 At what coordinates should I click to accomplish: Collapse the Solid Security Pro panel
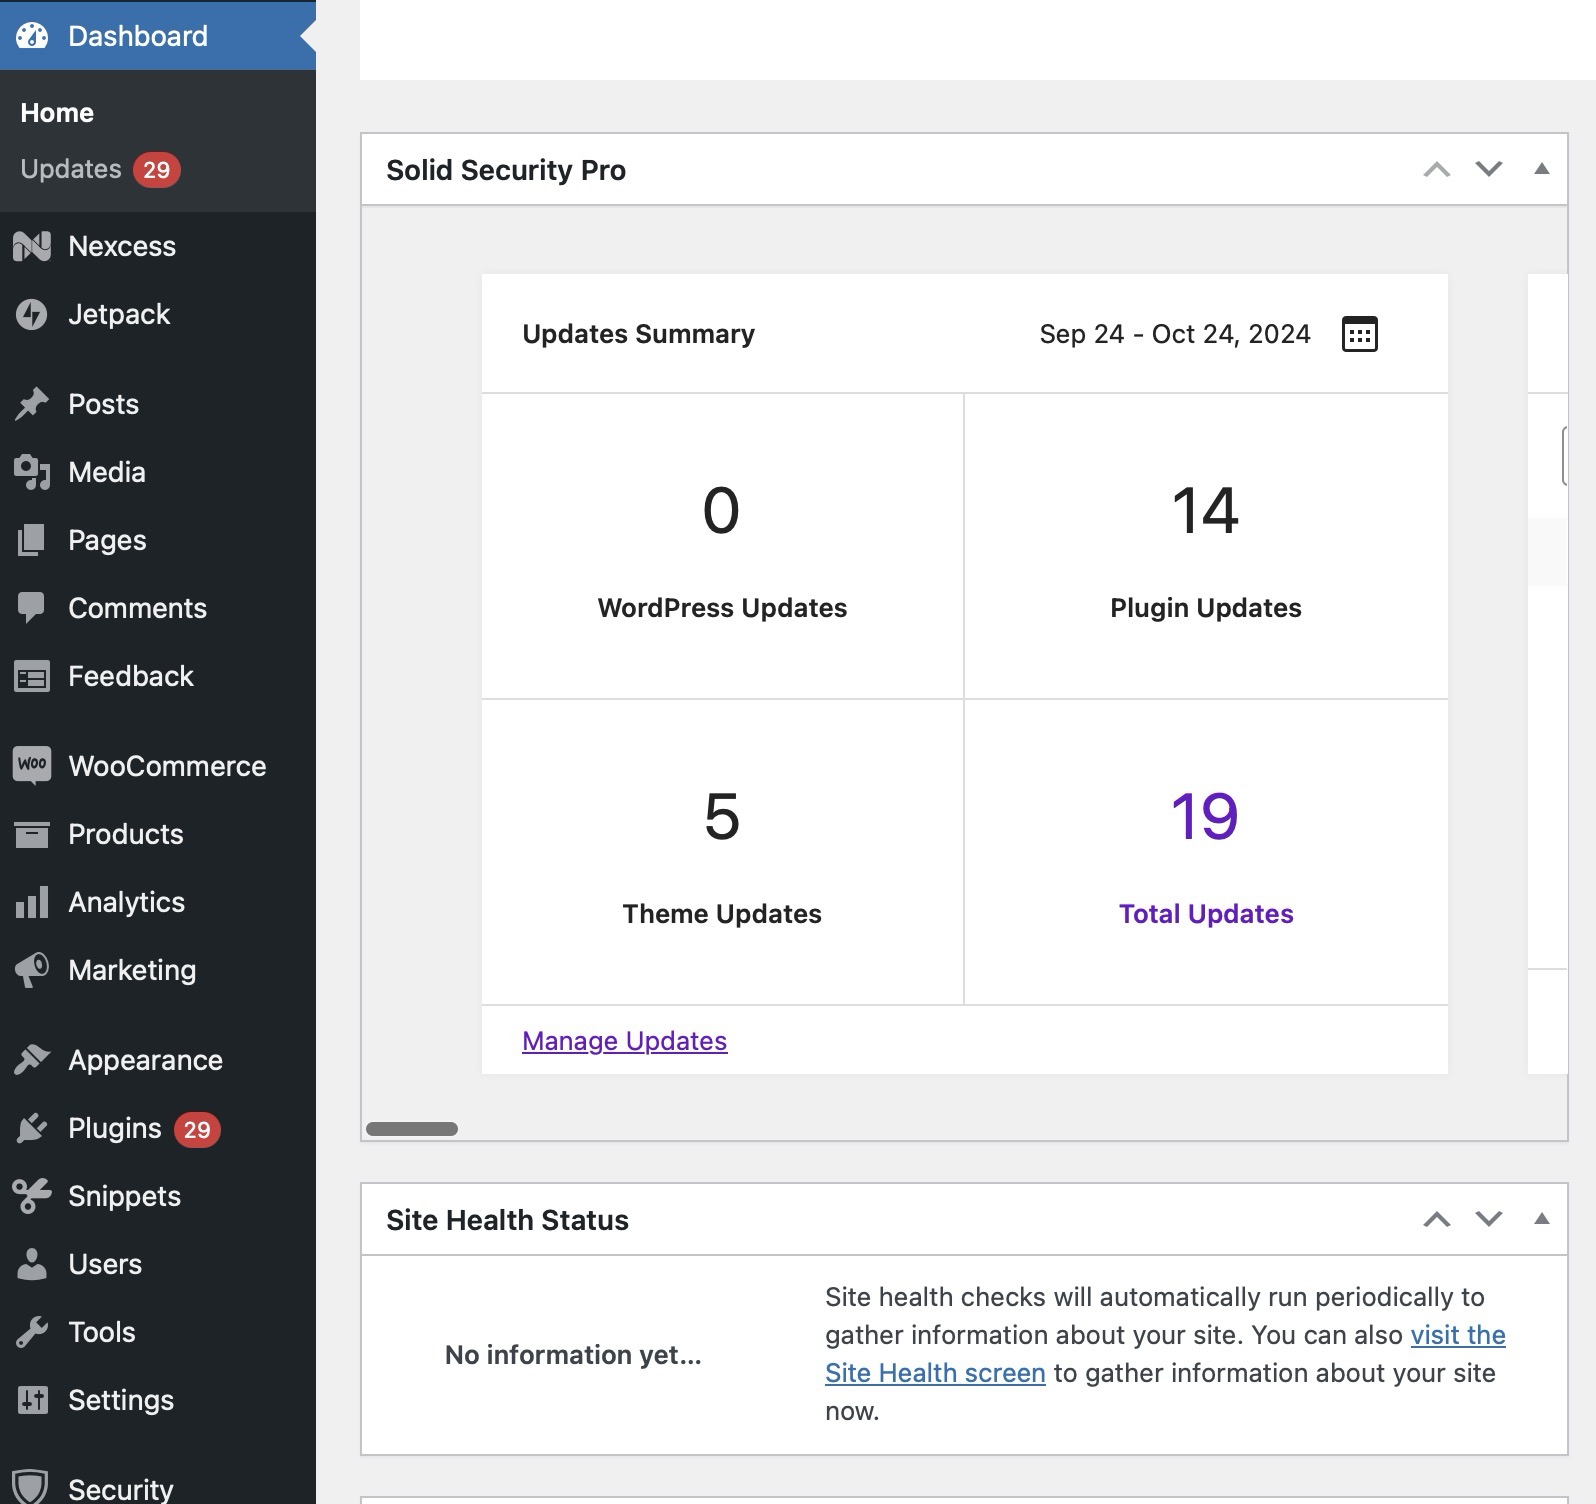[x=1541, y=169]
